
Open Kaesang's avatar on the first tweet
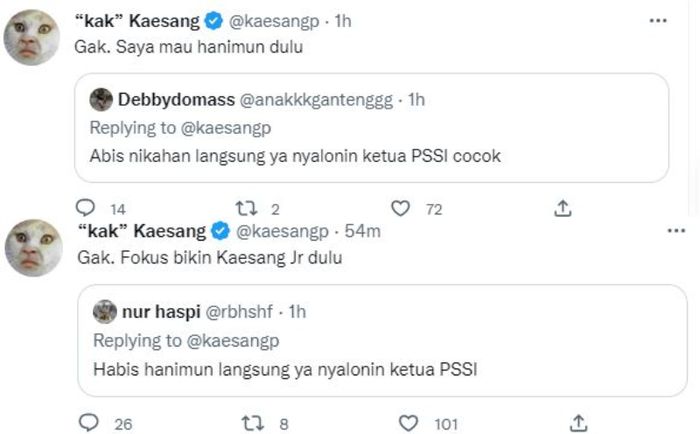click(34, 41)
